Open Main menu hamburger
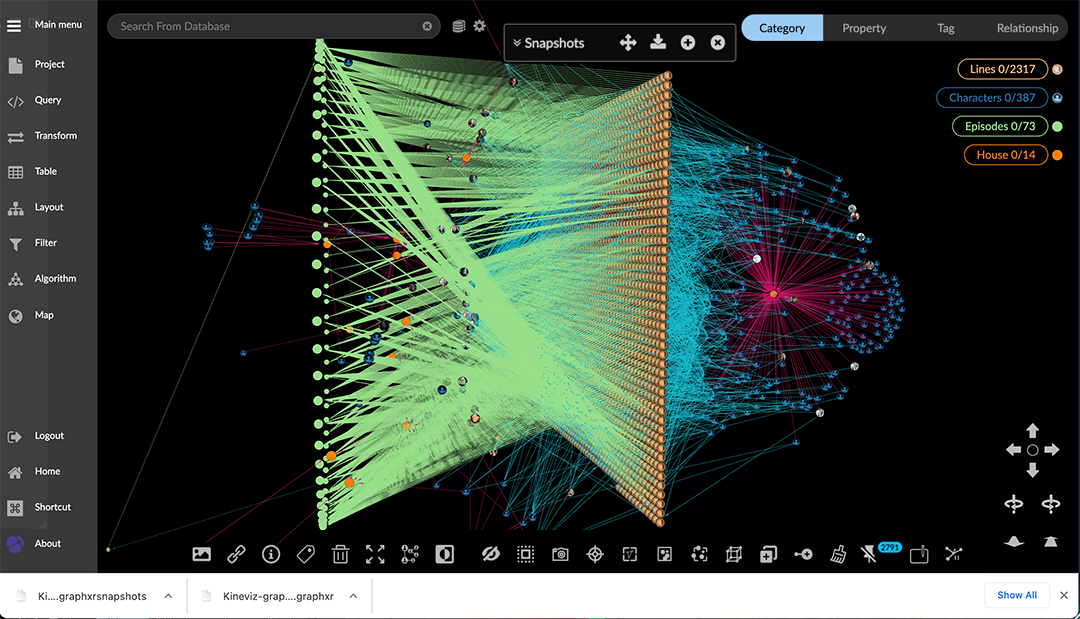1080x619 pixels. 14,25
